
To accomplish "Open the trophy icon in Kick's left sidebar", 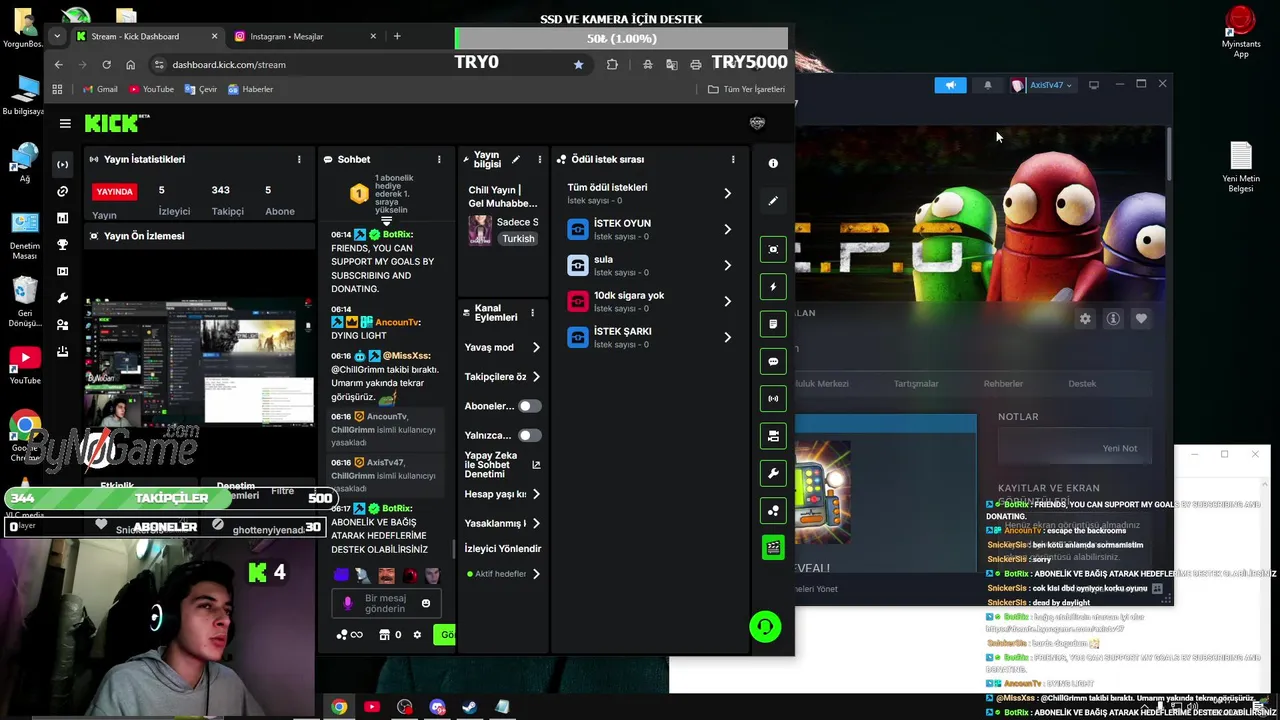I will [x=63, y=245].
